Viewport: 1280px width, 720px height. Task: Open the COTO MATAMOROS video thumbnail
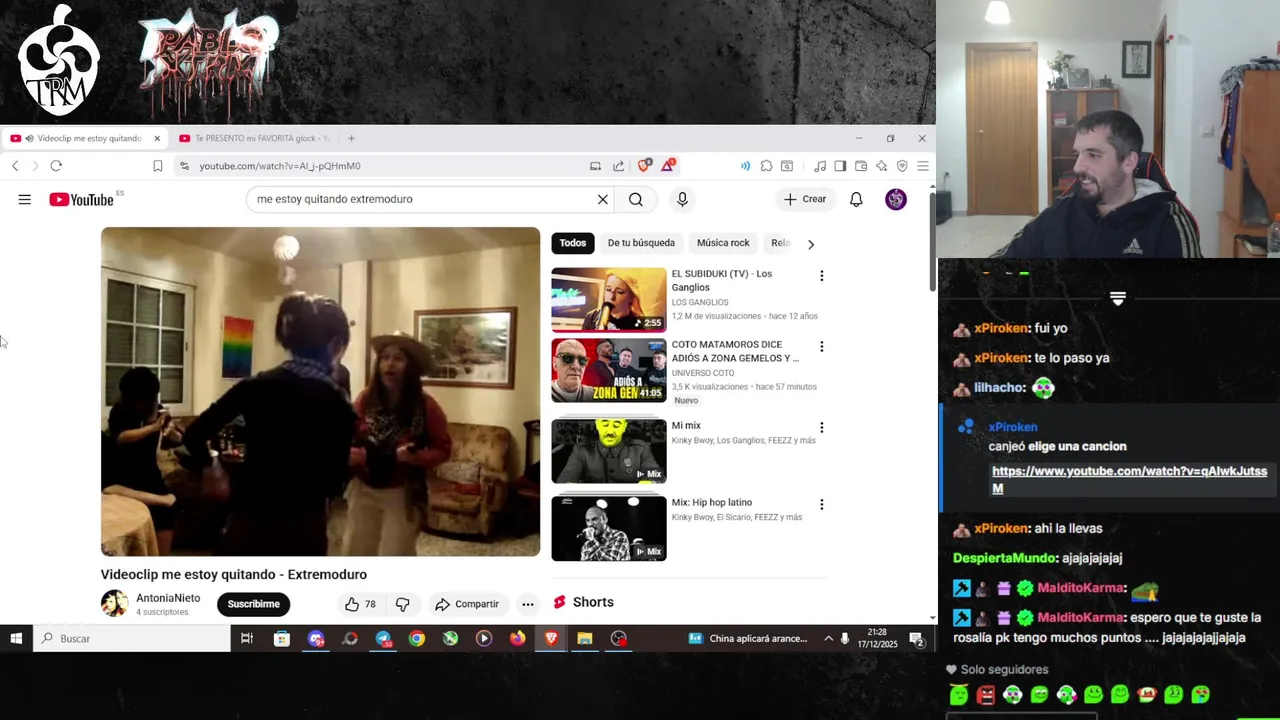coord(608,370)
